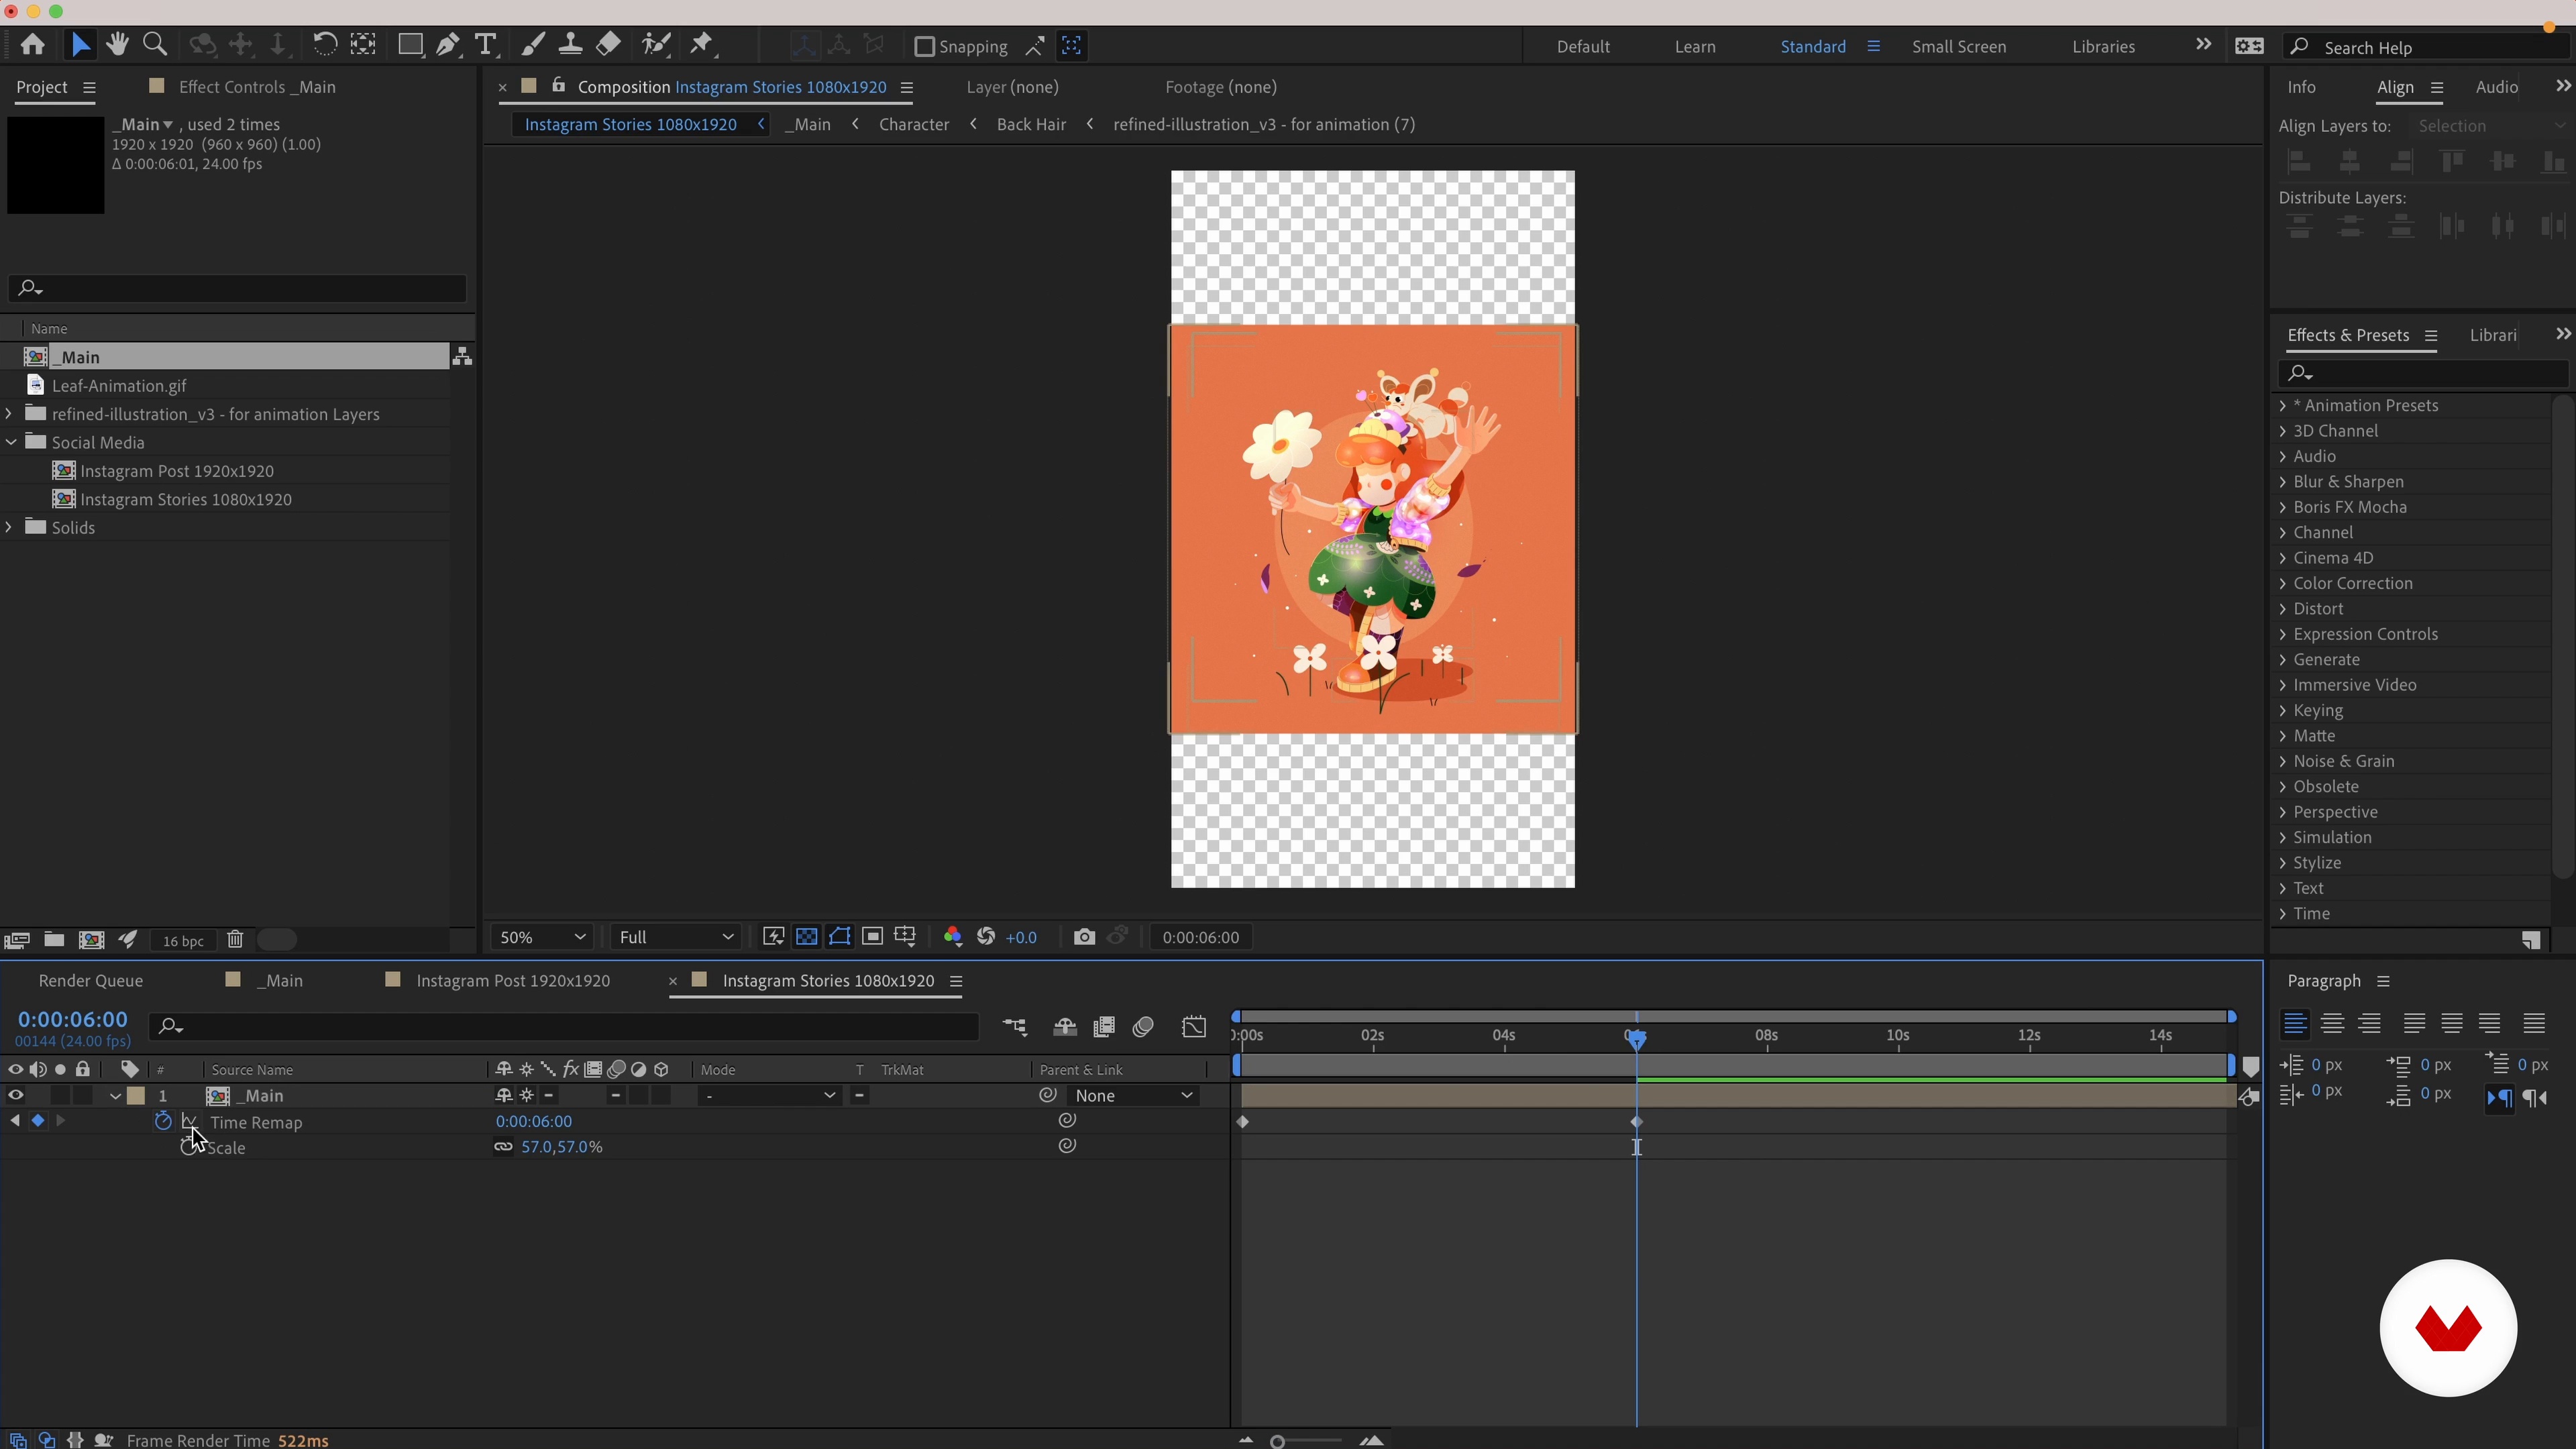The height and width of the screenshot is (1449, 2576).
Task: Center text in Paragraph panel
Action: coord(2332,1023)
